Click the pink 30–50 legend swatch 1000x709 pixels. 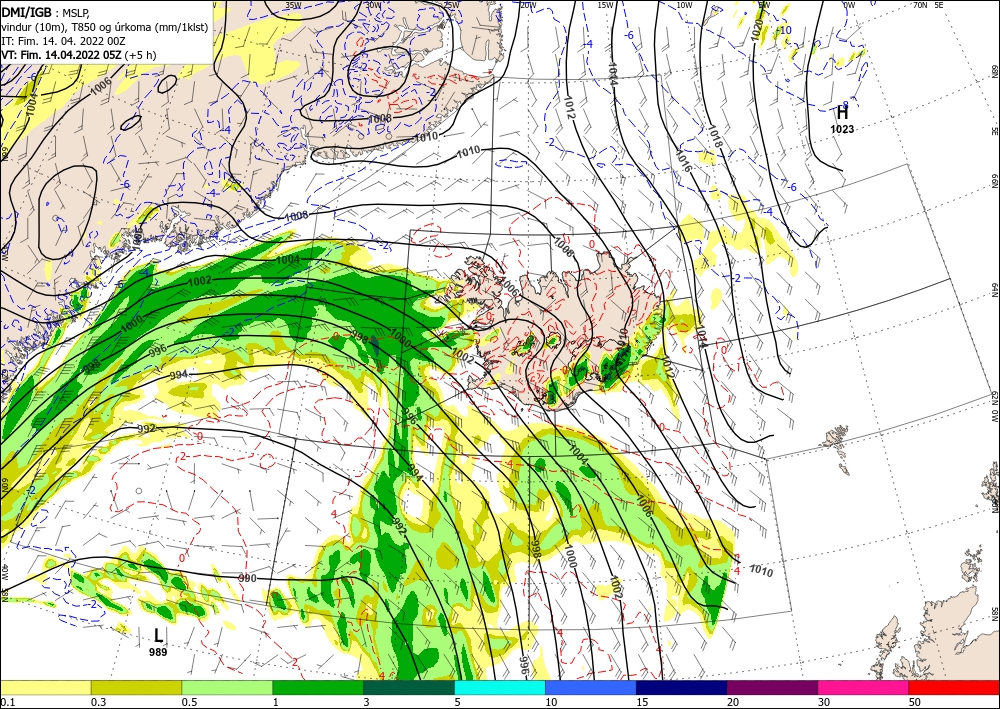point(864,688)
